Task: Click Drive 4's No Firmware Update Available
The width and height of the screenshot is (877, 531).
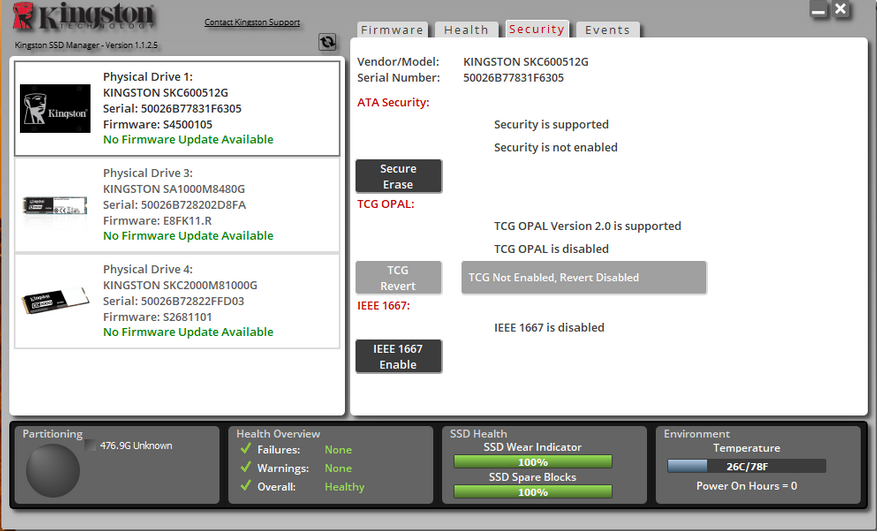Action: [188, 332]
